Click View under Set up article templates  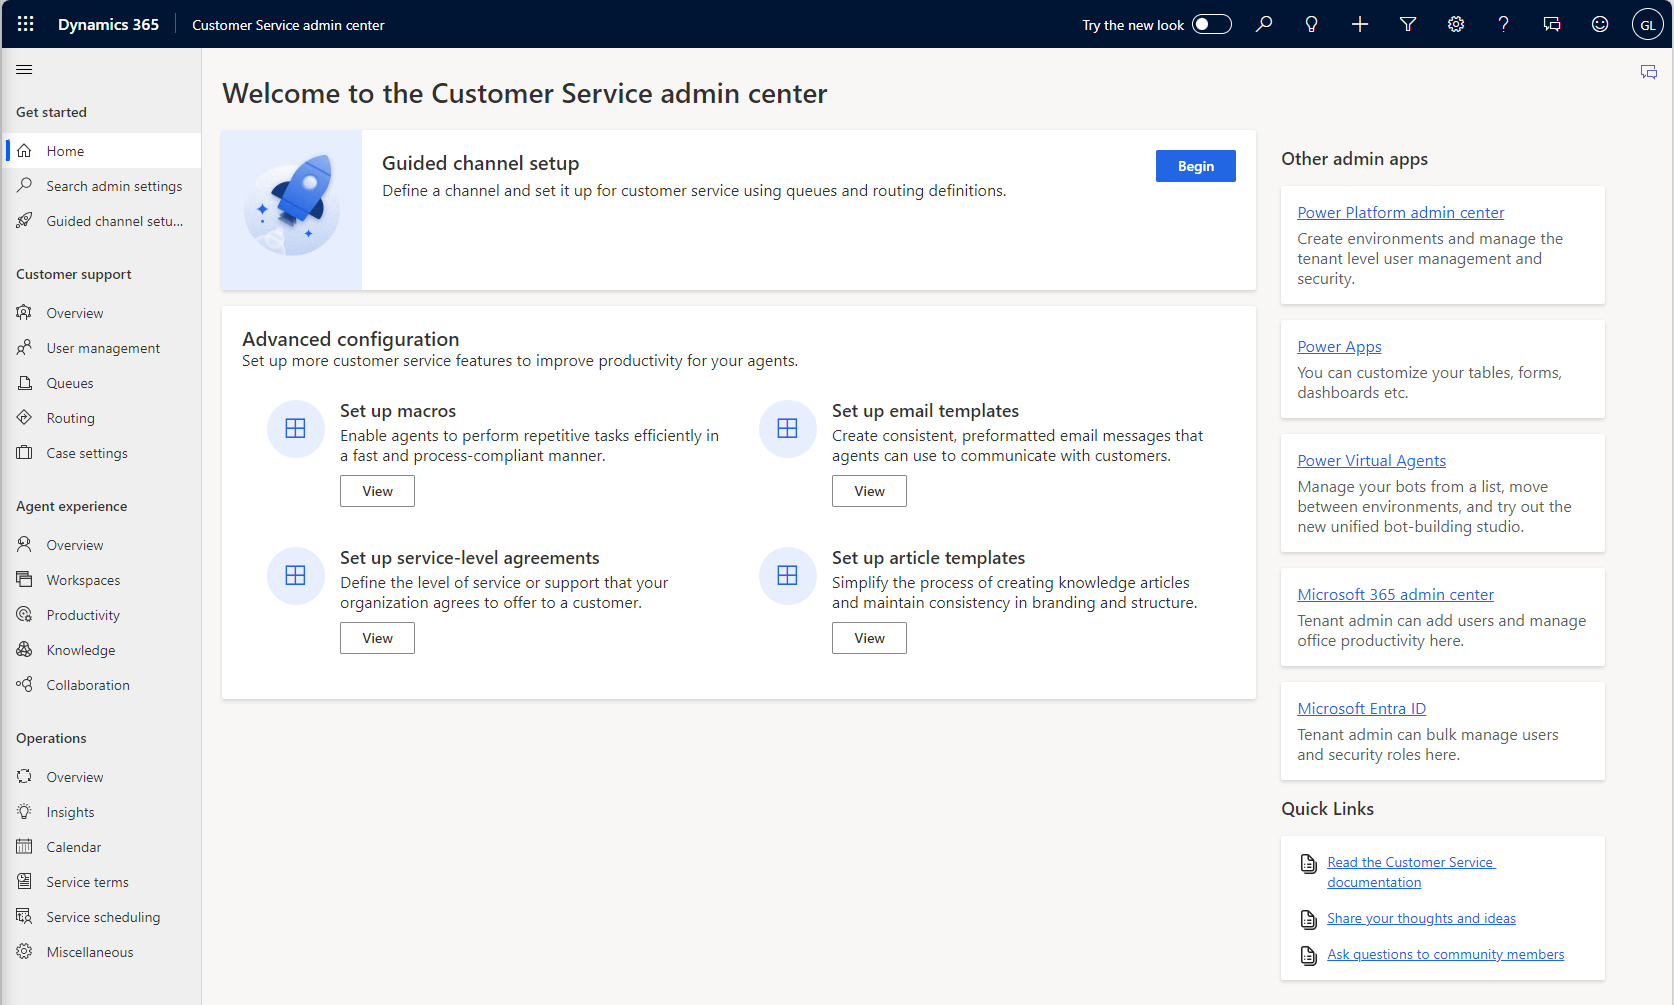point(869,638)
